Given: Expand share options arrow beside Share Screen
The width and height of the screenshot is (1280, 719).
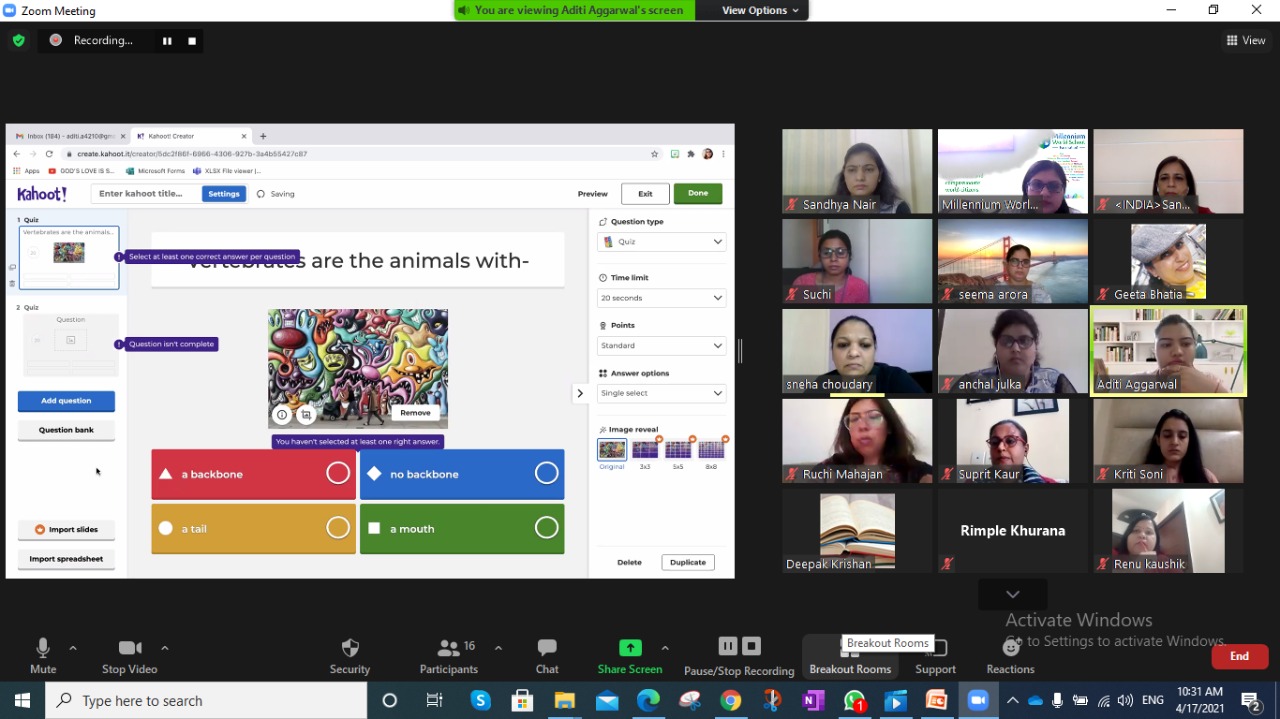Looking at the screenshot, I should [665, 648].
